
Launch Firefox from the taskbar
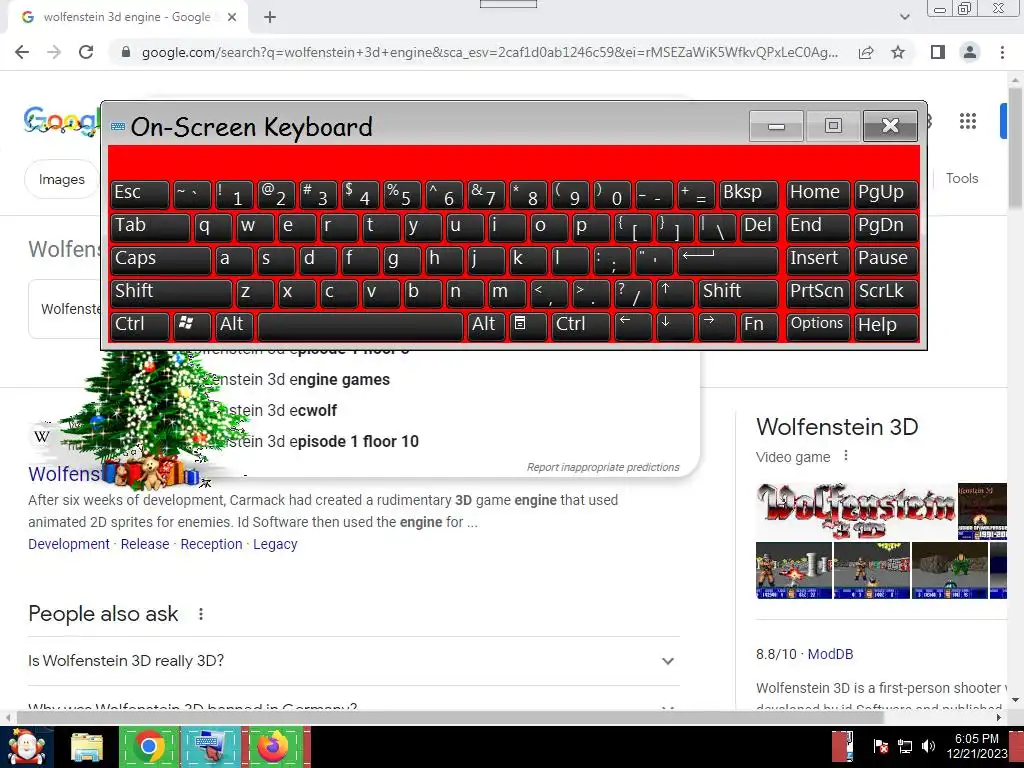[273, 747]
